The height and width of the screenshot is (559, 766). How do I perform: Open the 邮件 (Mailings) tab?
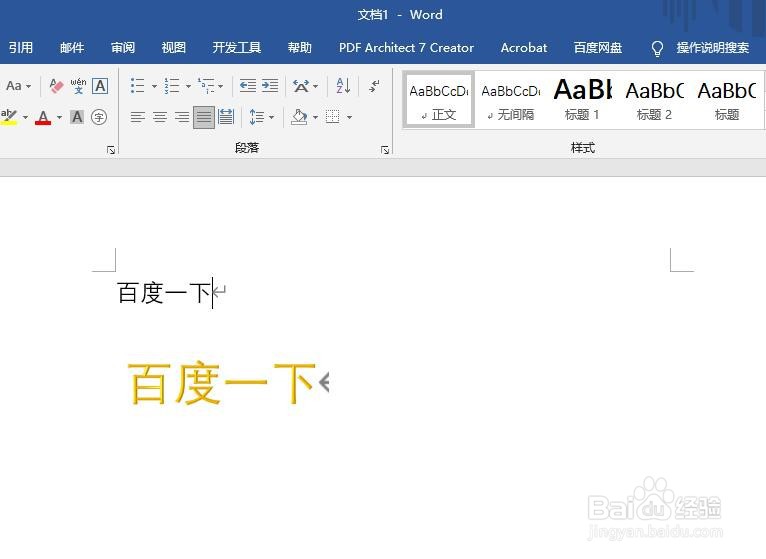coord(72,47)
